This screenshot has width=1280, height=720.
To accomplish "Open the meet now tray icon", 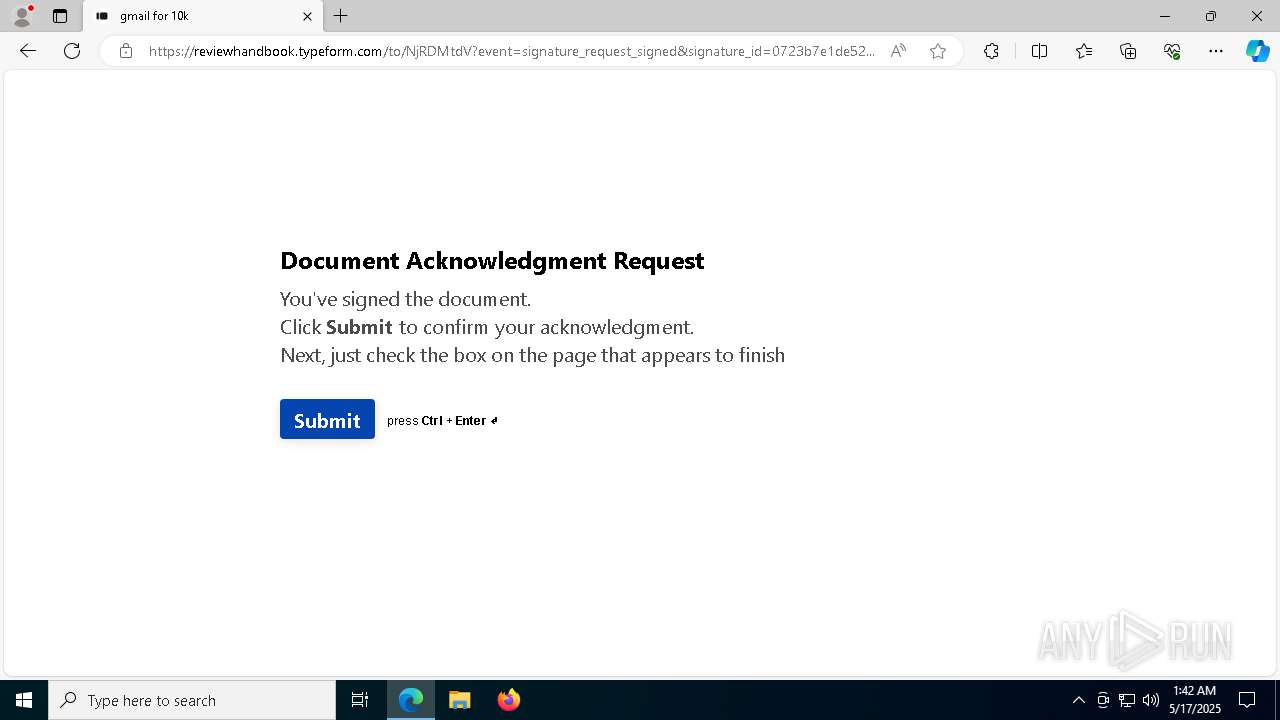I will [1103, 700].
